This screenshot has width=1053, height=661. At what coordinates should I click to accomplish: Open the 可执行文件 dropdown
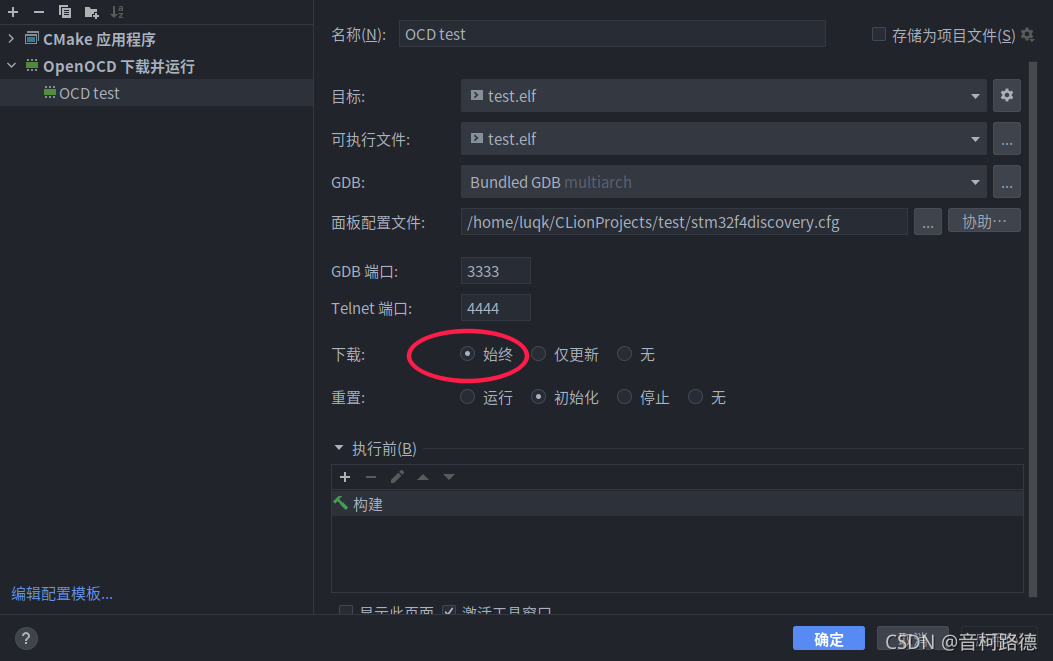[x=723, y=139]
